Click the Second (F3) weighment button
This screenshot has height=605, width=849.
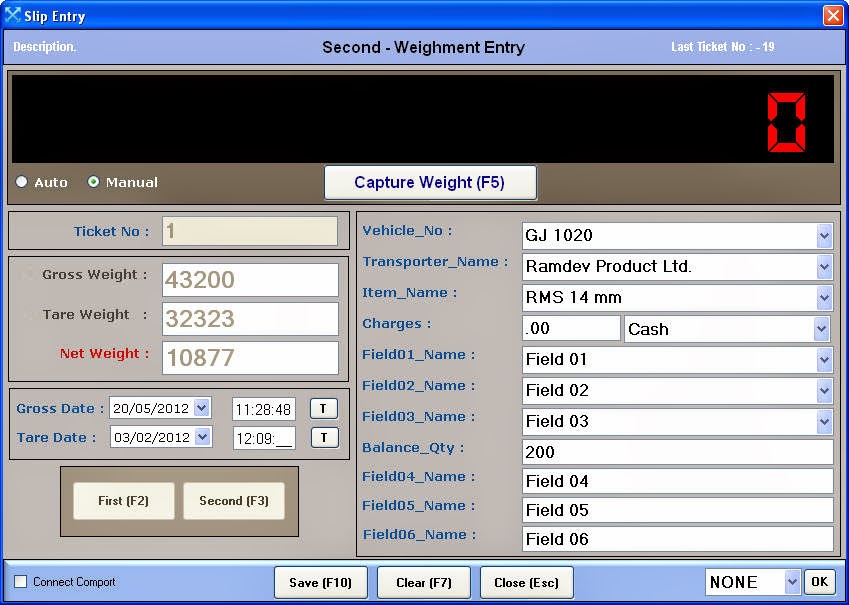click(233, 501)
